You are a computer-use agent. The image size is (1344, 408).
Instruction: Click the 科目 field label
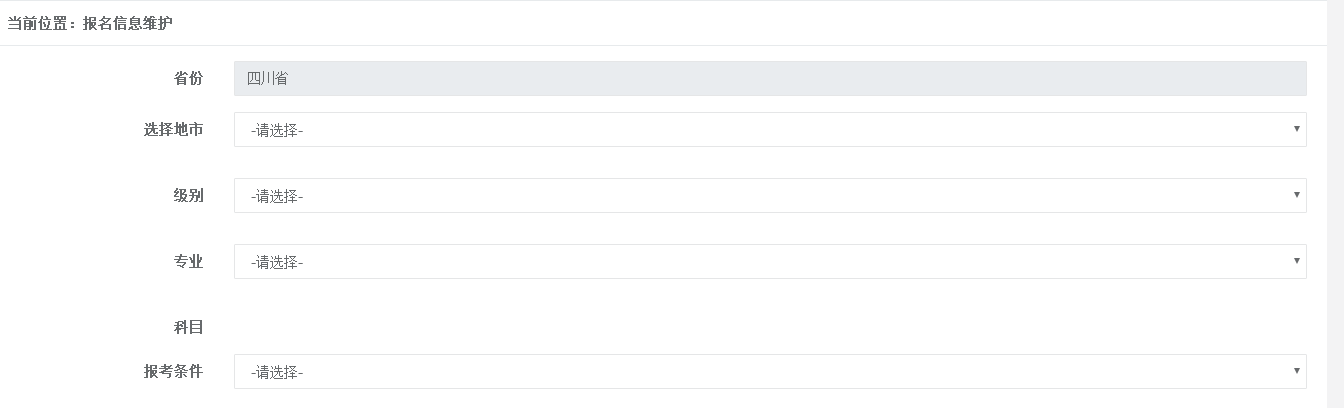coord(188,327)
